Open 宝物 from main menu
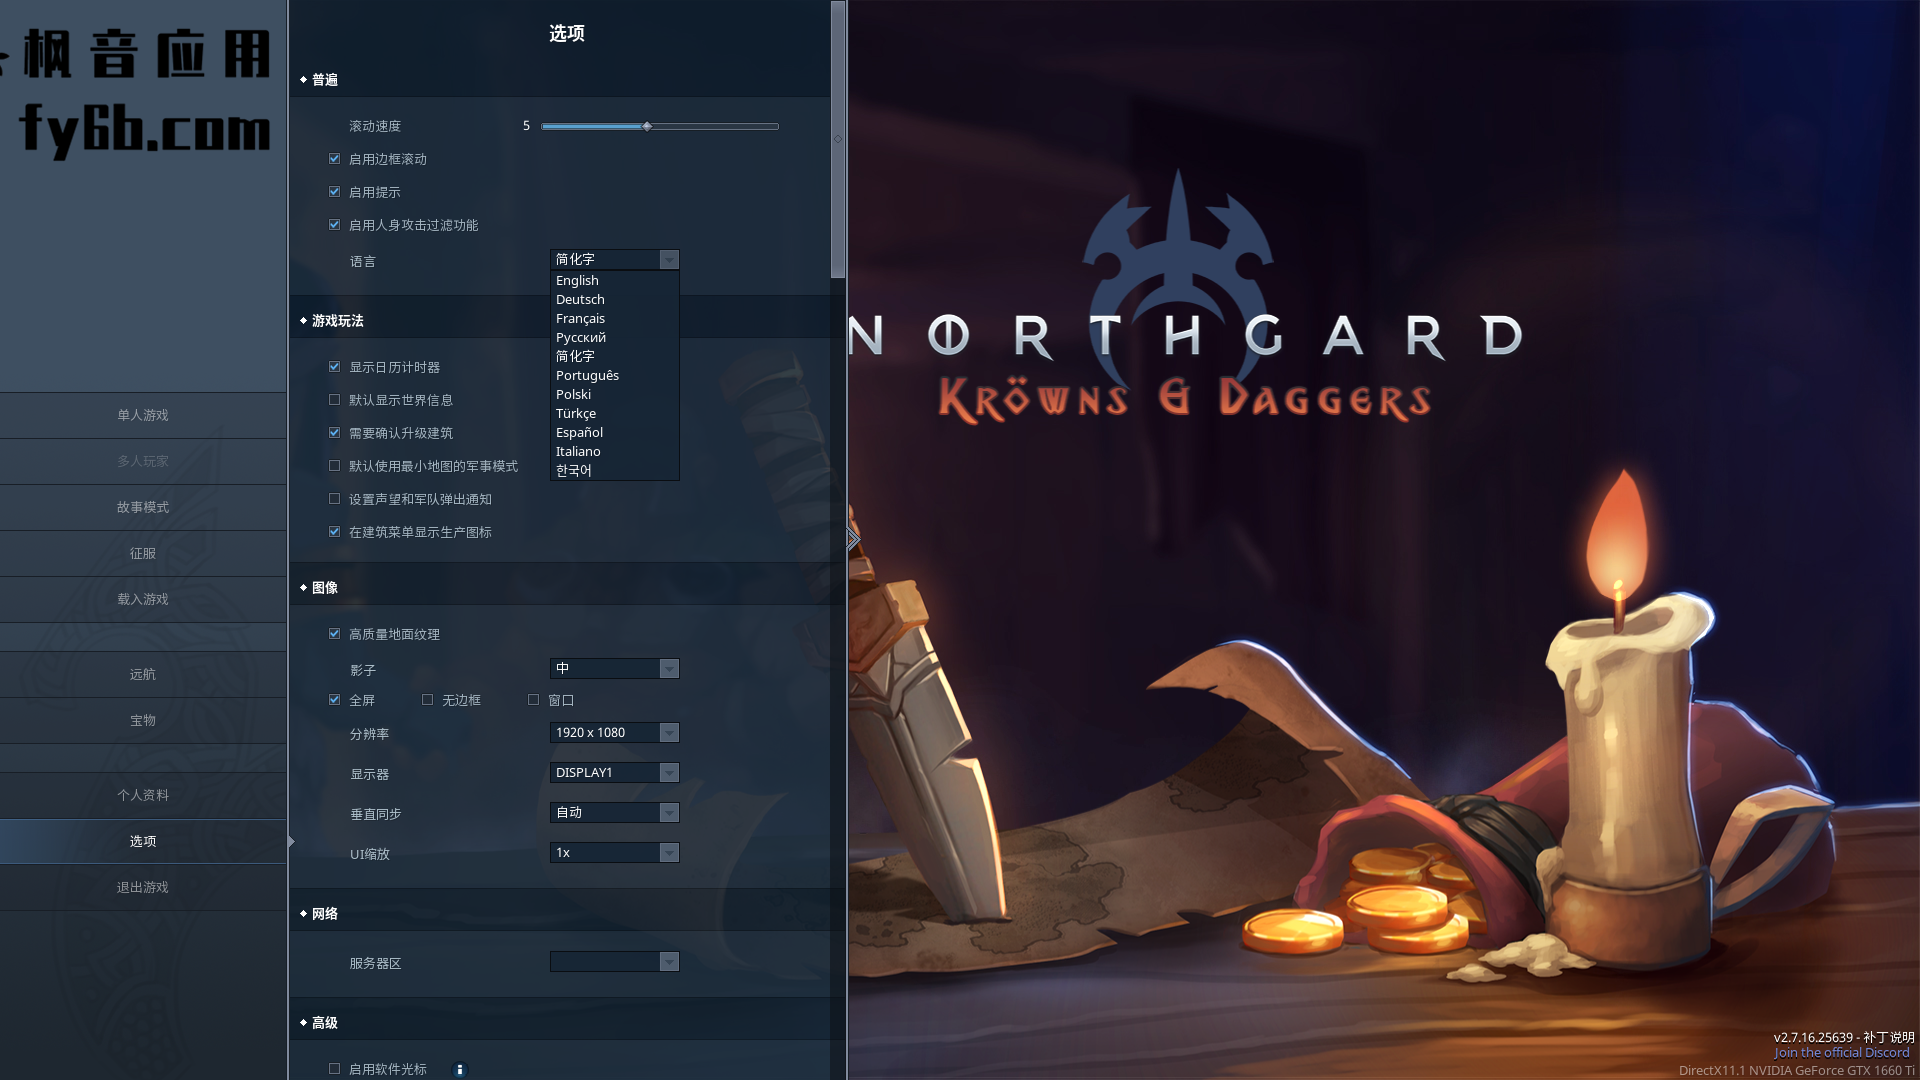1920x1080 pixels. (x=143, y=720)
